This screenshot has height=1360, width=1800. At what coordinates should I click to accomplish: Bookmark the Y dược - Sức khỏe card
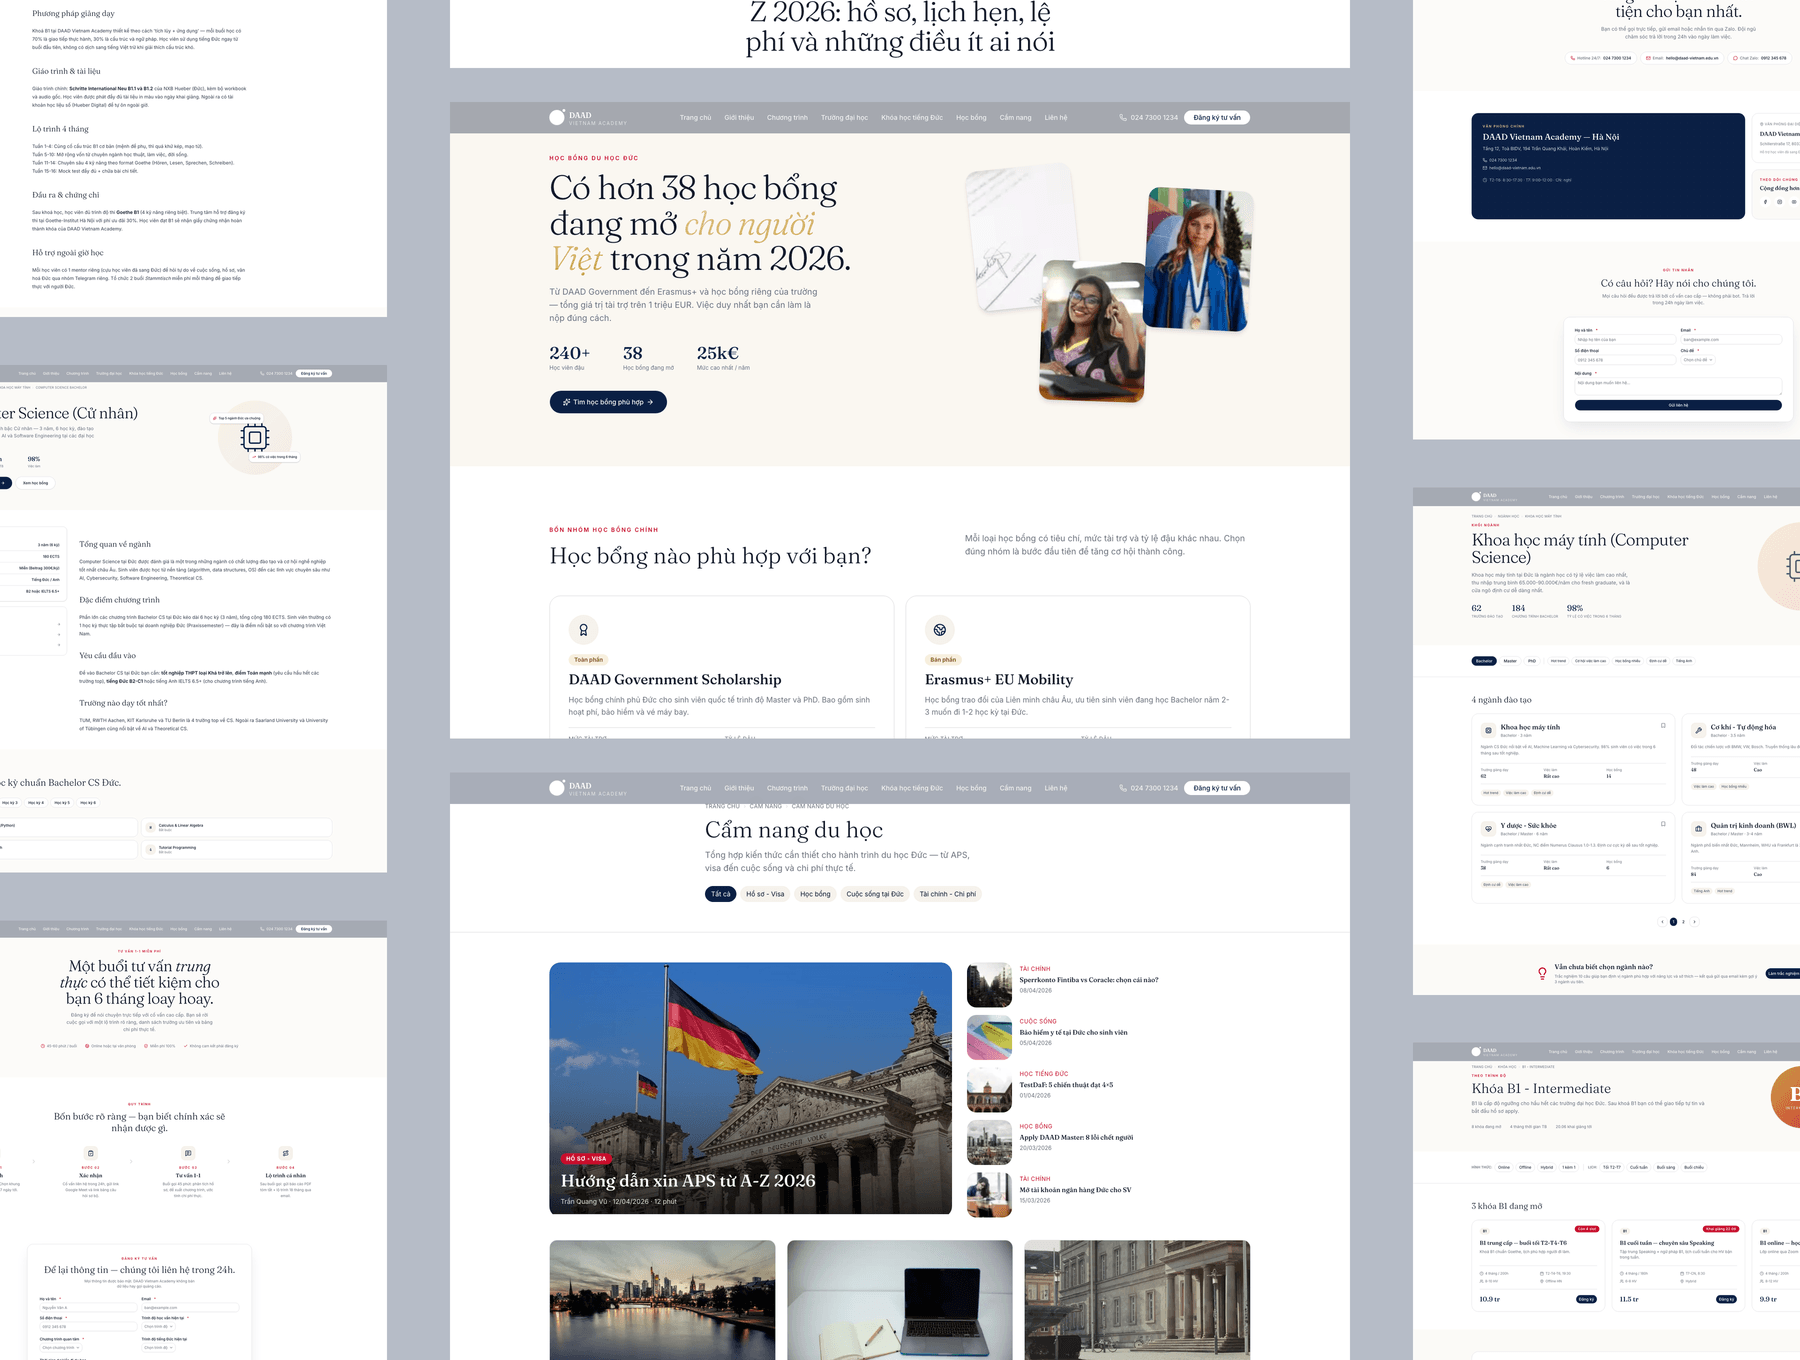(1663, 824)
